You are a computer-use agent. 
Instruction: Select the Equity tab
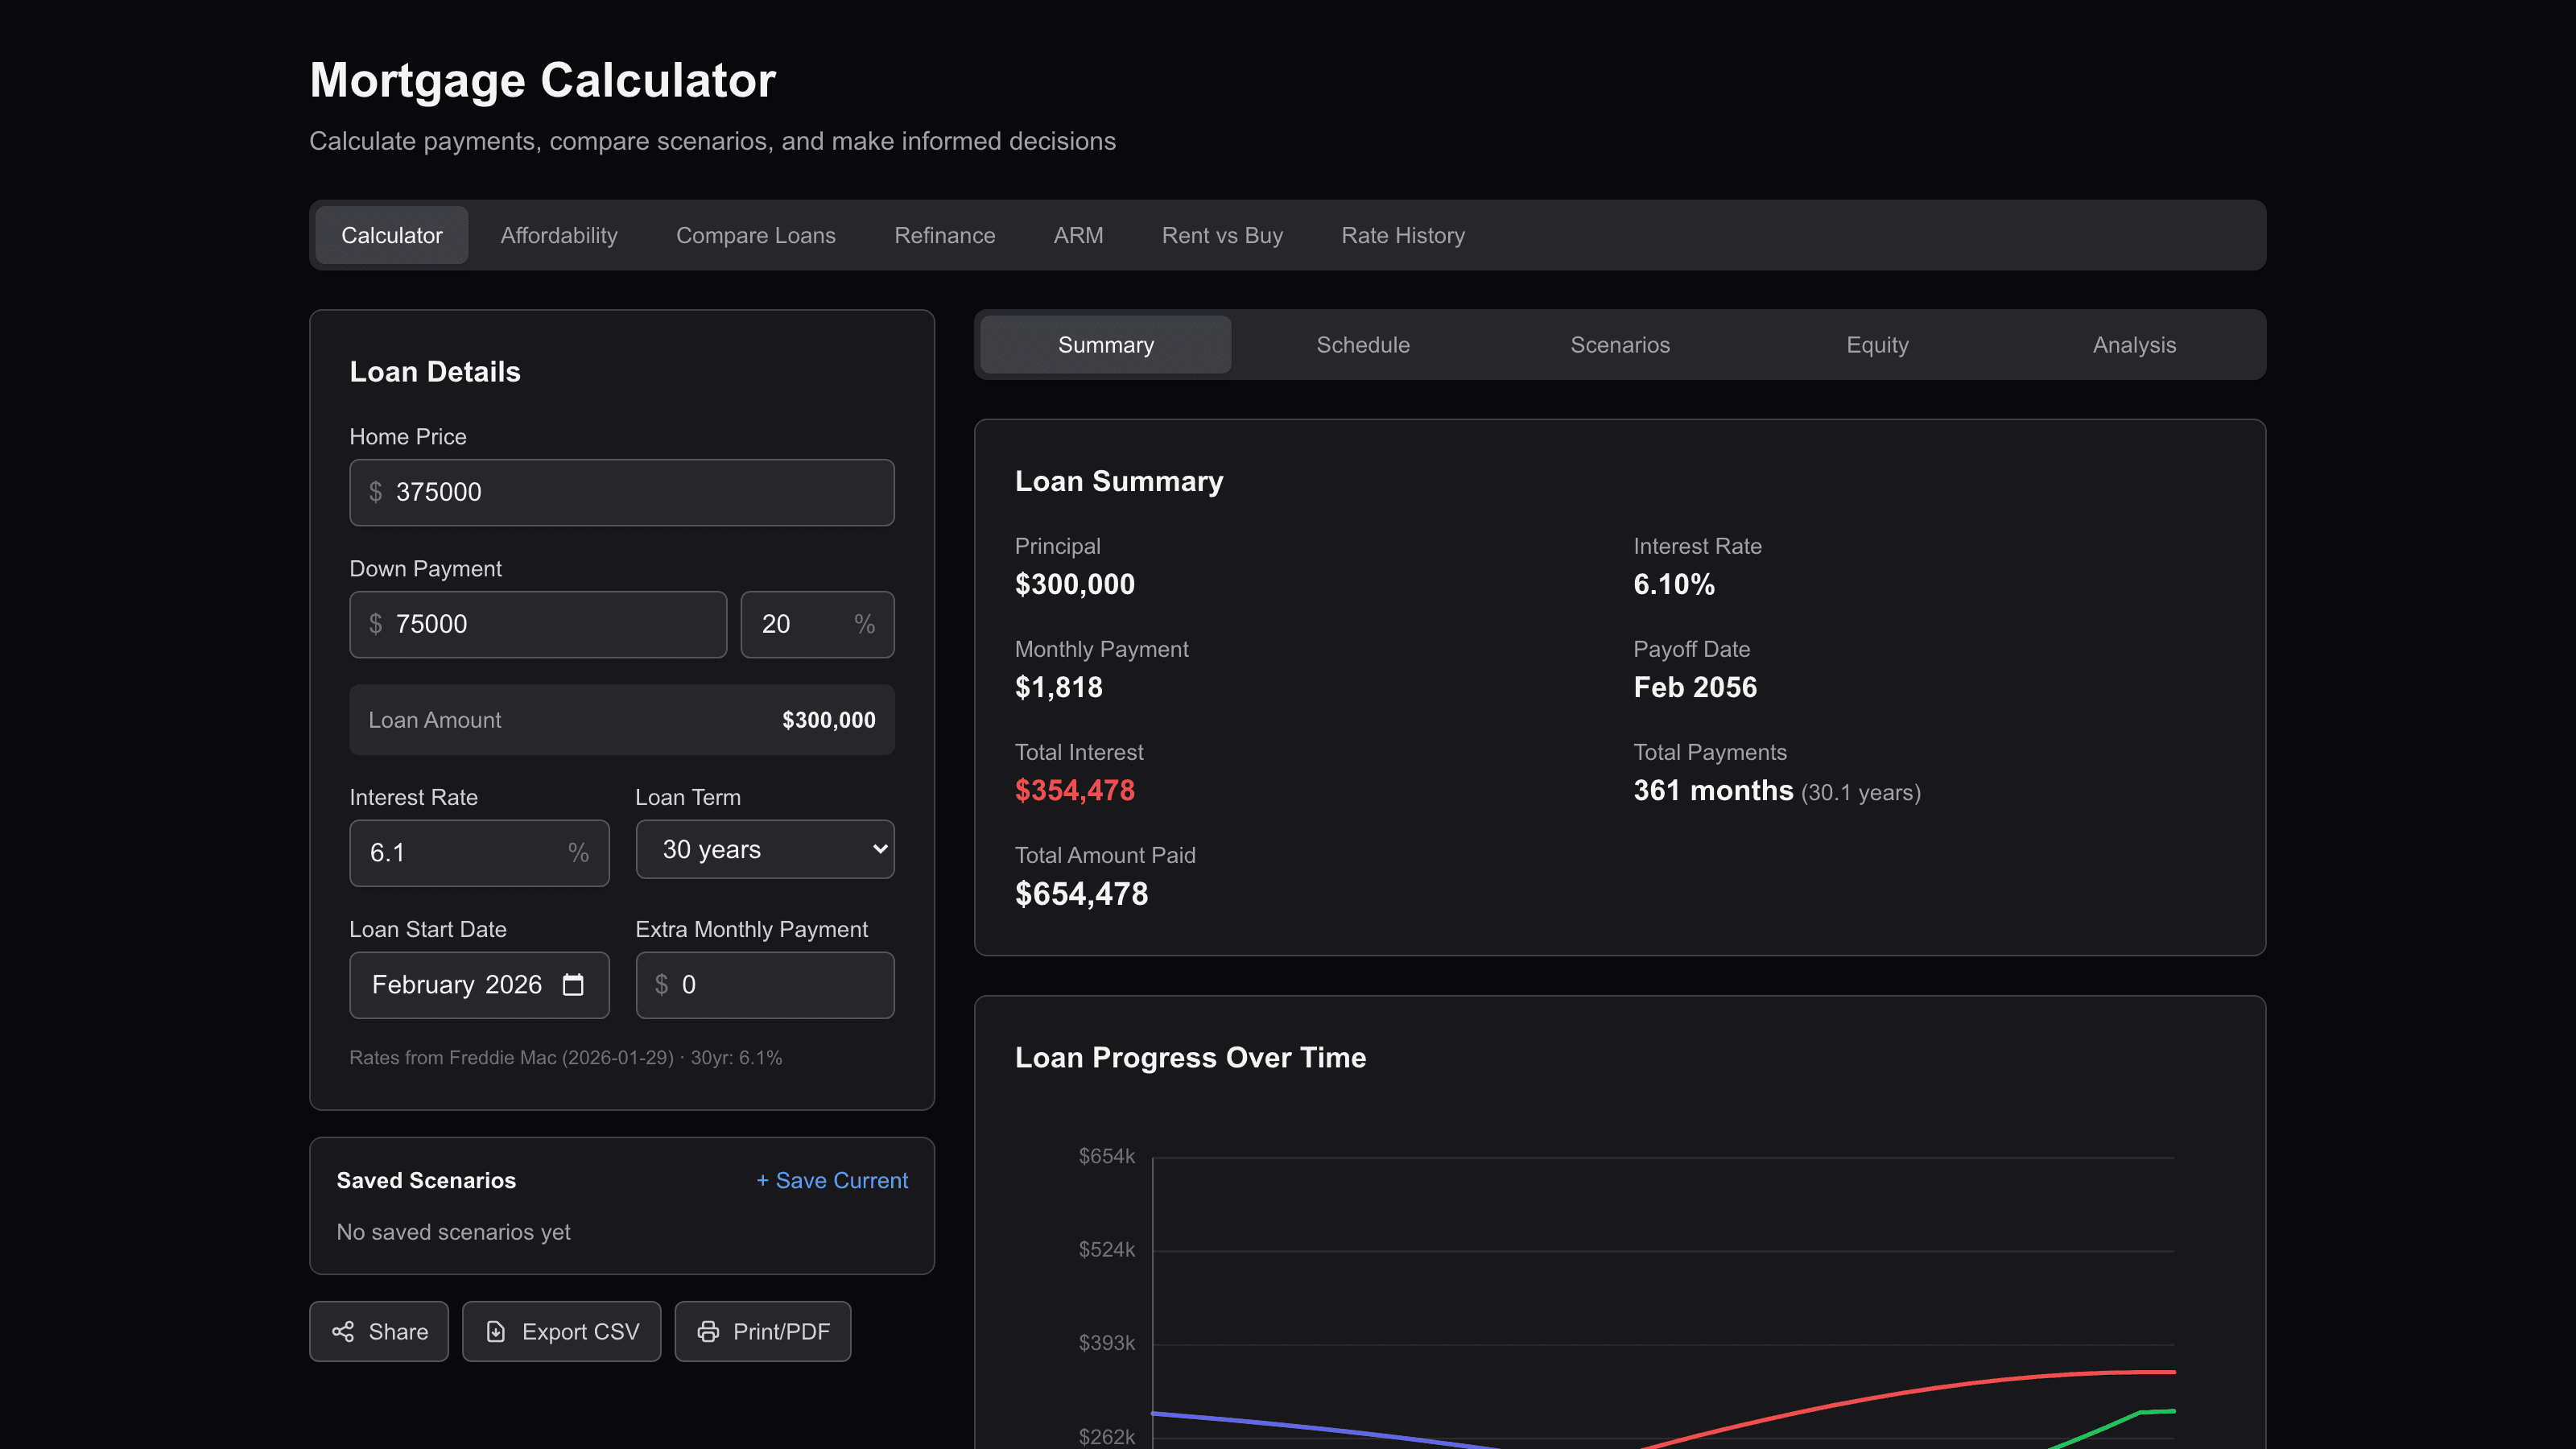1877,344
